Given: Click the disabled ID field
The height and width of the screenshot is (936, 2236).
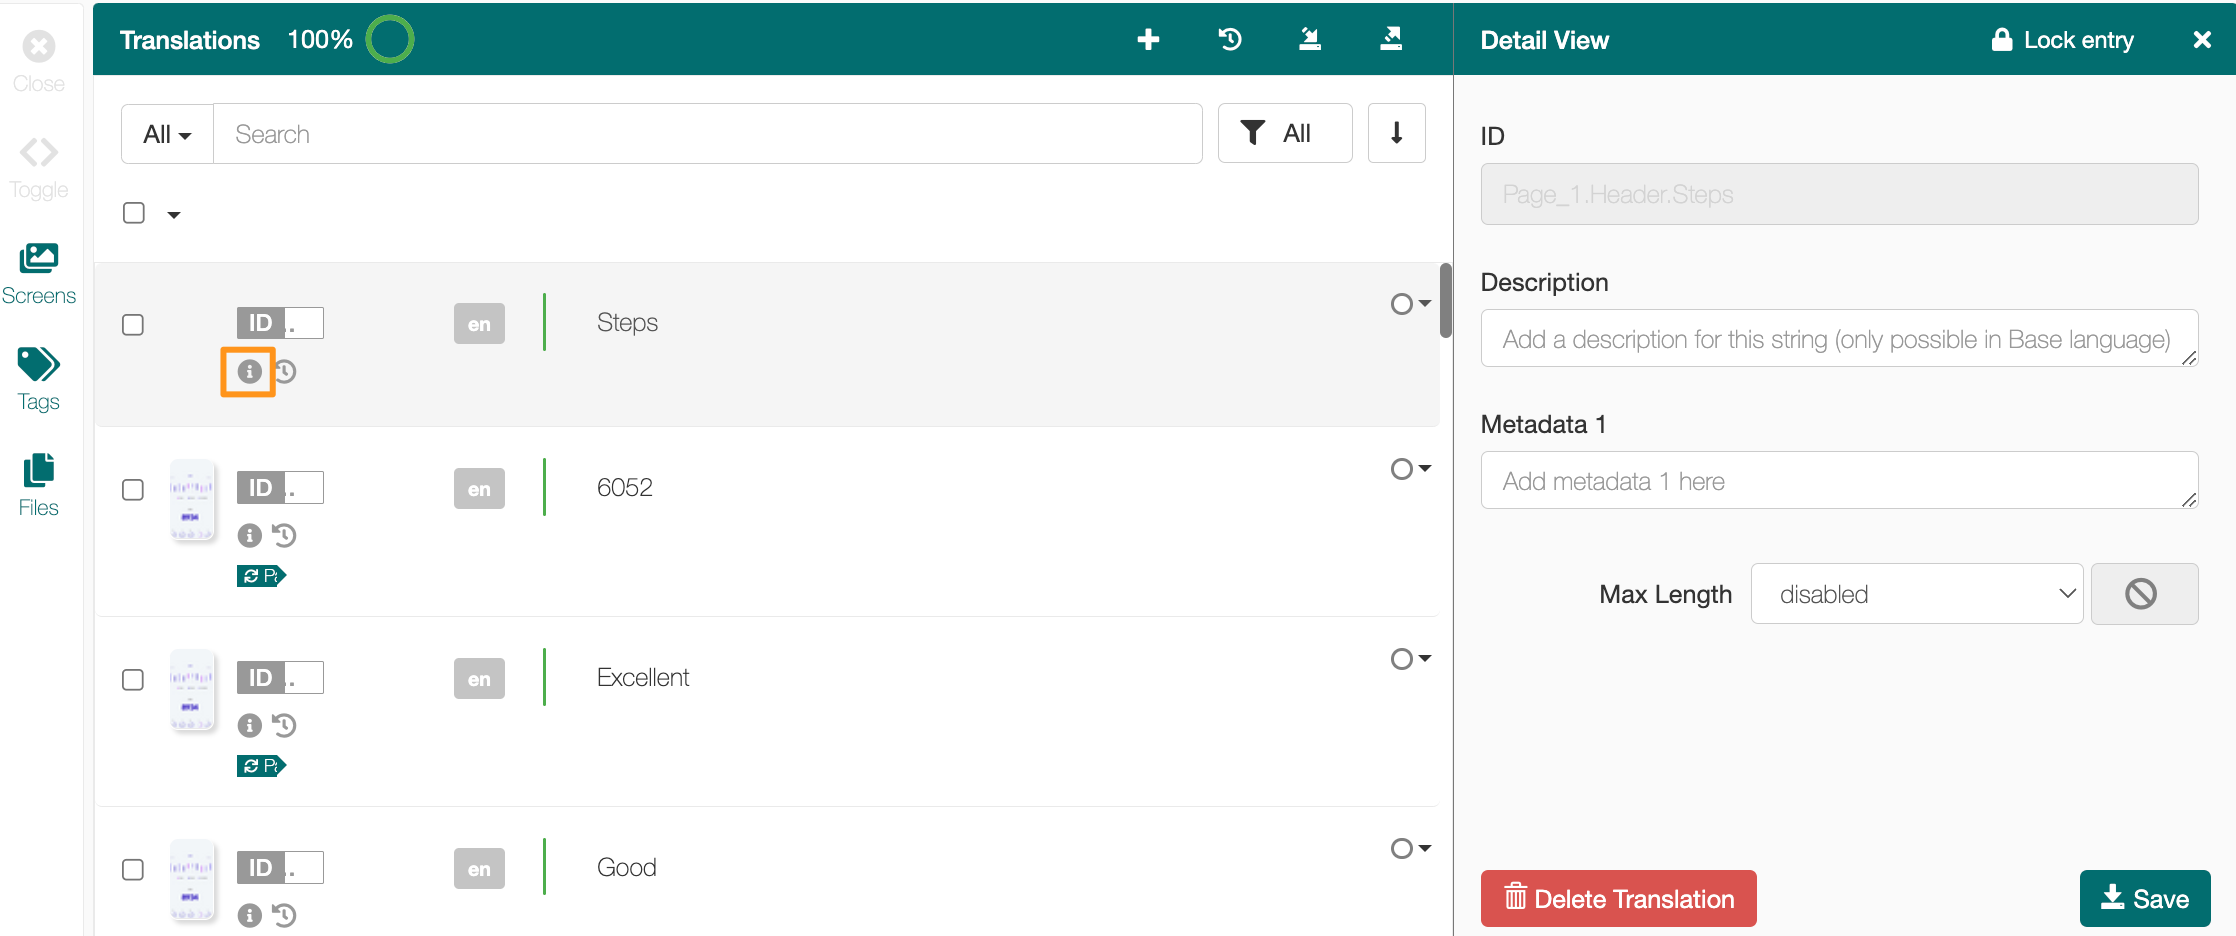Looking at the screenshot, I should (x=1839, y=194).
